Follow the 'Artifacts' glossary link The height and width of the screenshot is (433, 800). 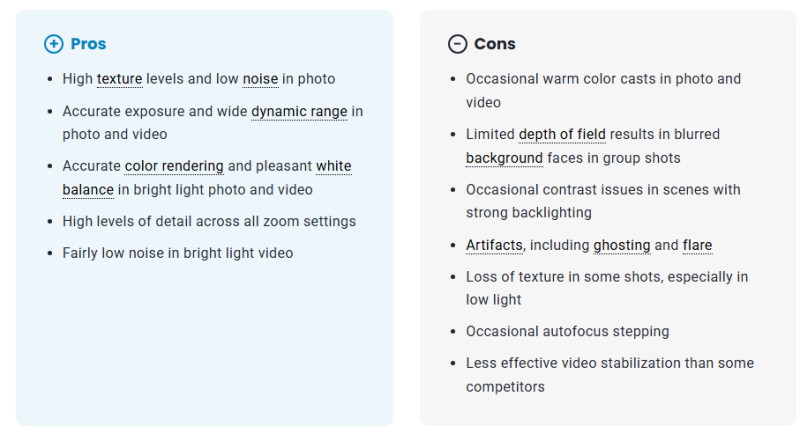point(494,245)
